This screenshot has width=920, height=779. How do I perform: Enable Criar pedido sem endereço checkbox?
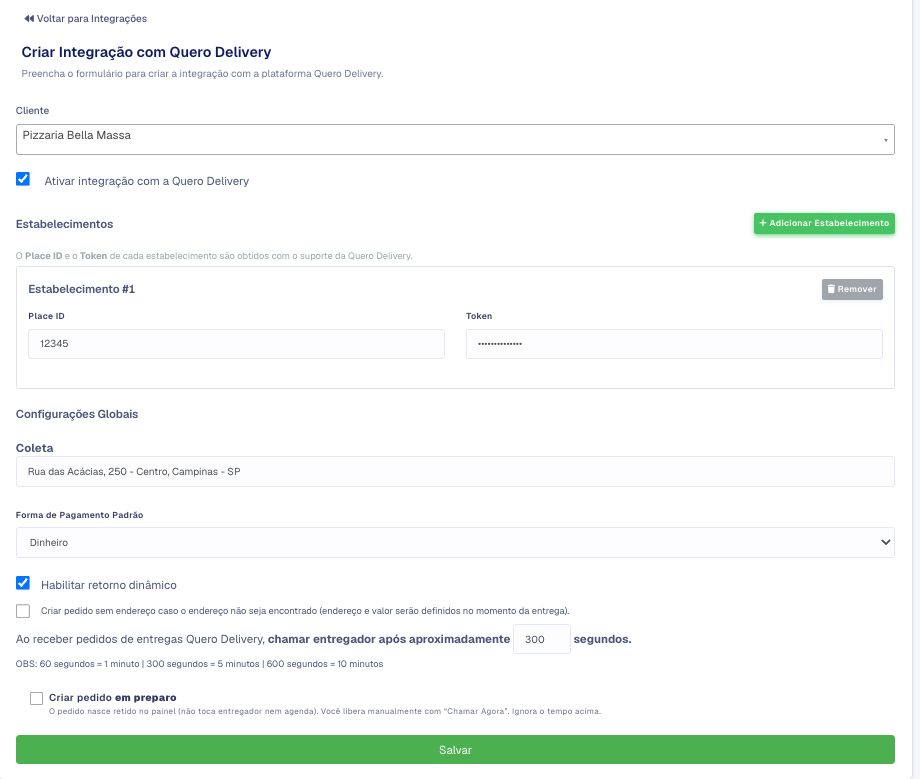click(23, 611)
